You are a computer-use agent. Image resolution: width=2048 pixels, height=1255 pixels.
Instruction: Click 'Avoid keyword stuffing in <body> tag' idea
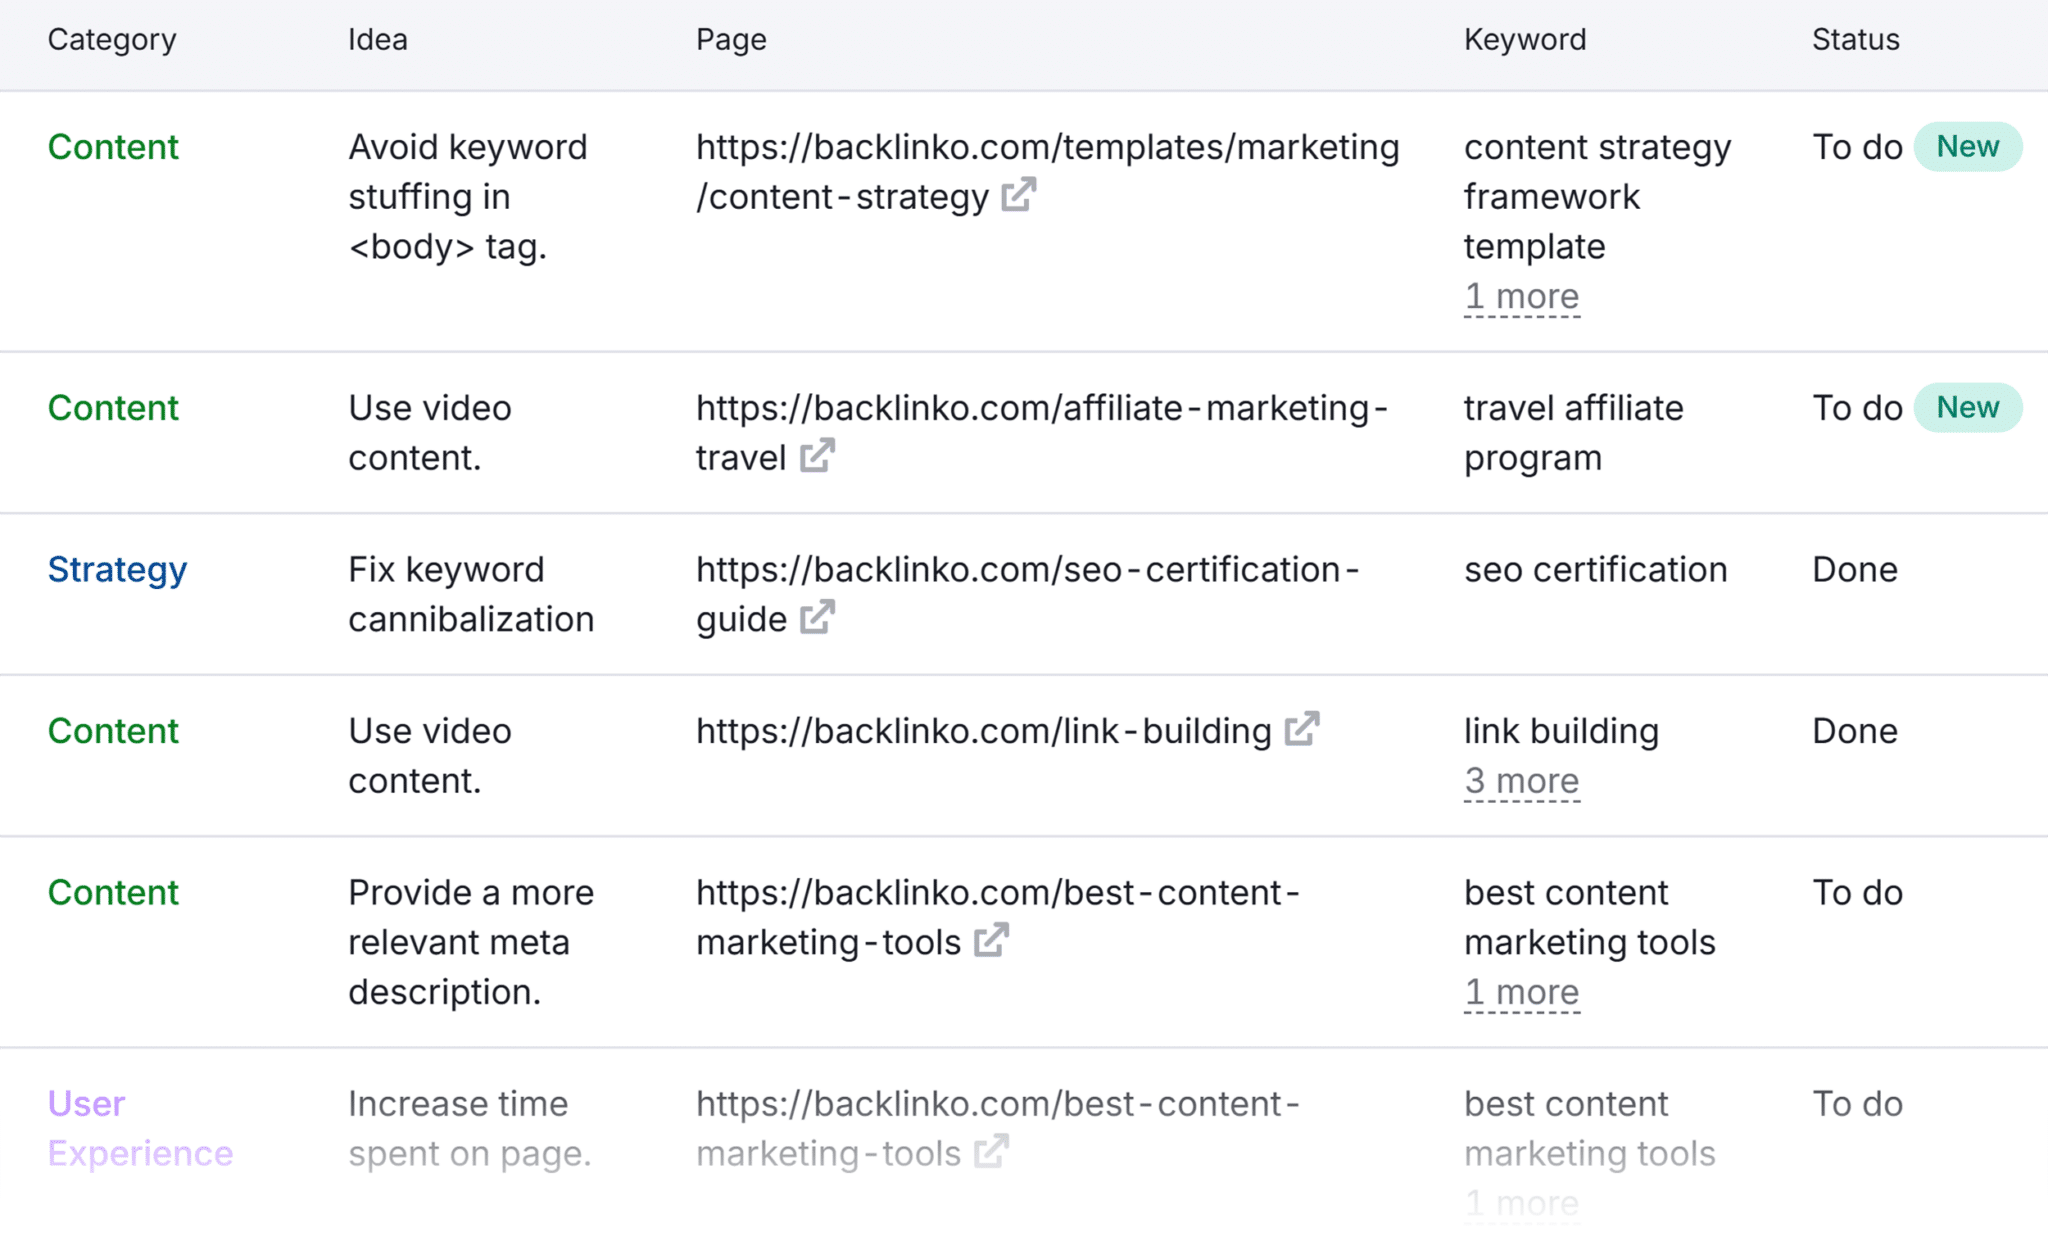click(x=467, y=197)
